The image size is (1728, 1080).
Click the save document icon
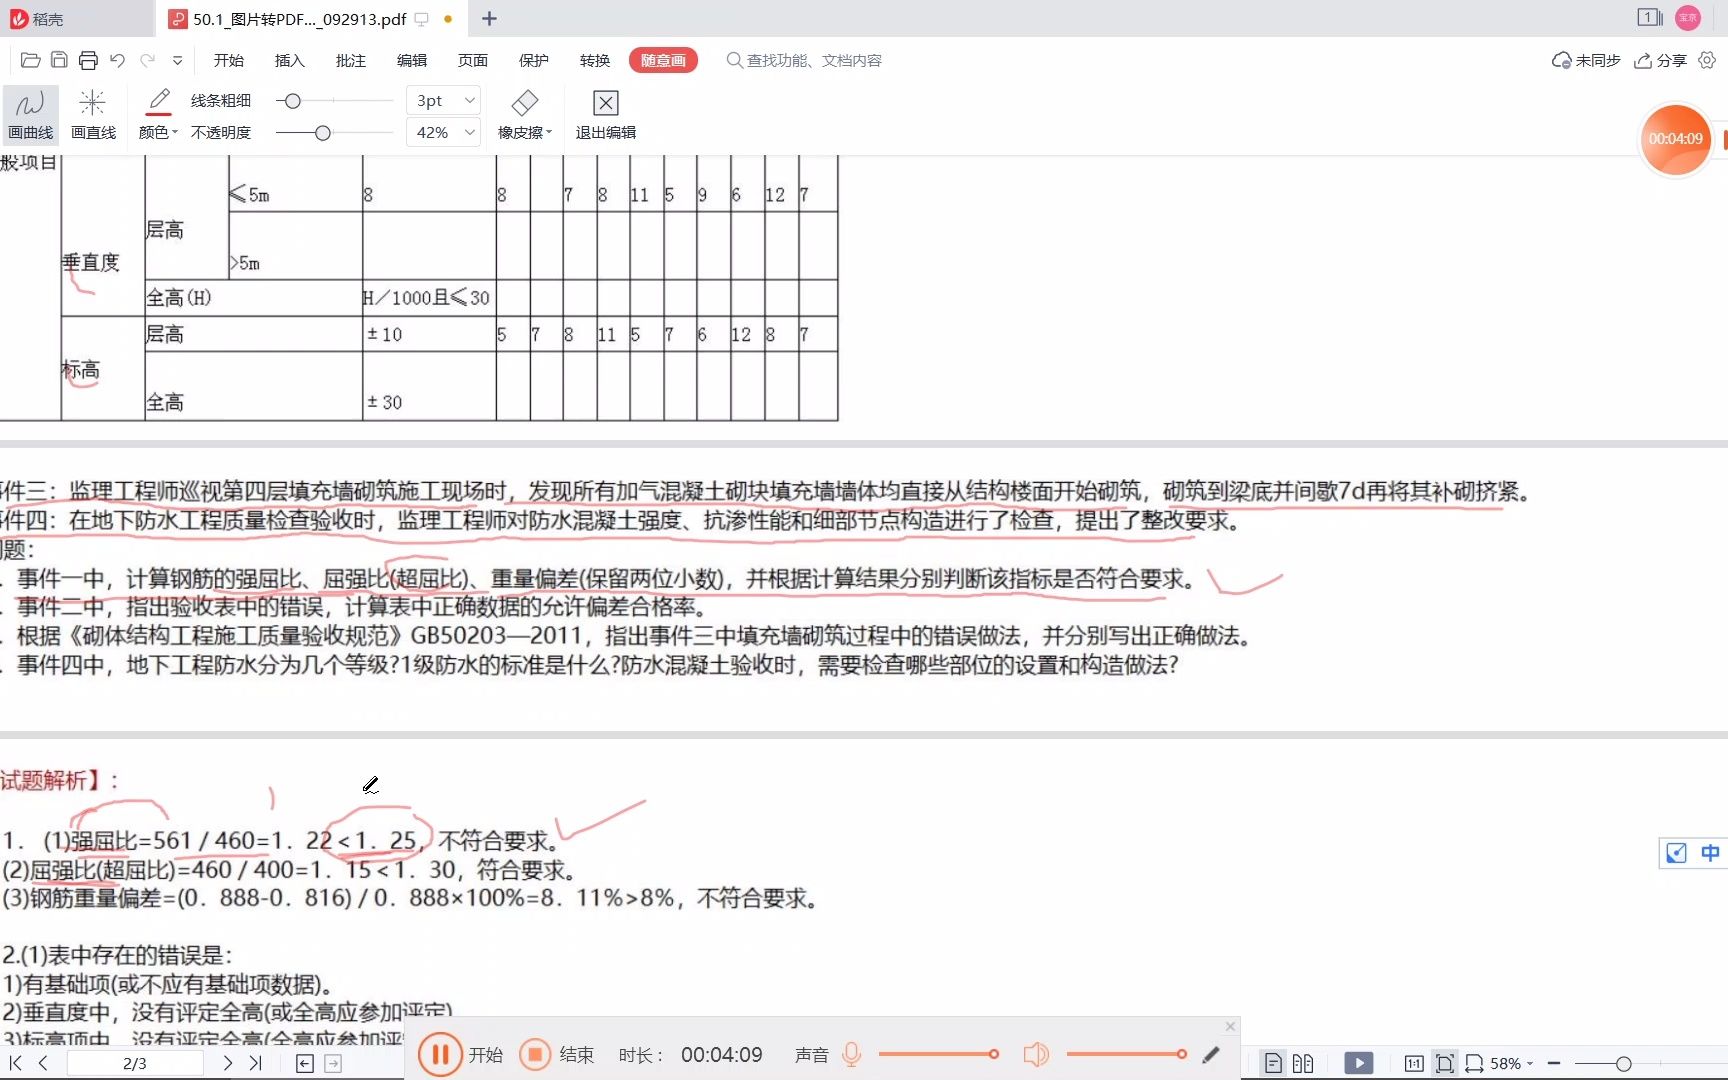[x=59, y=60]
